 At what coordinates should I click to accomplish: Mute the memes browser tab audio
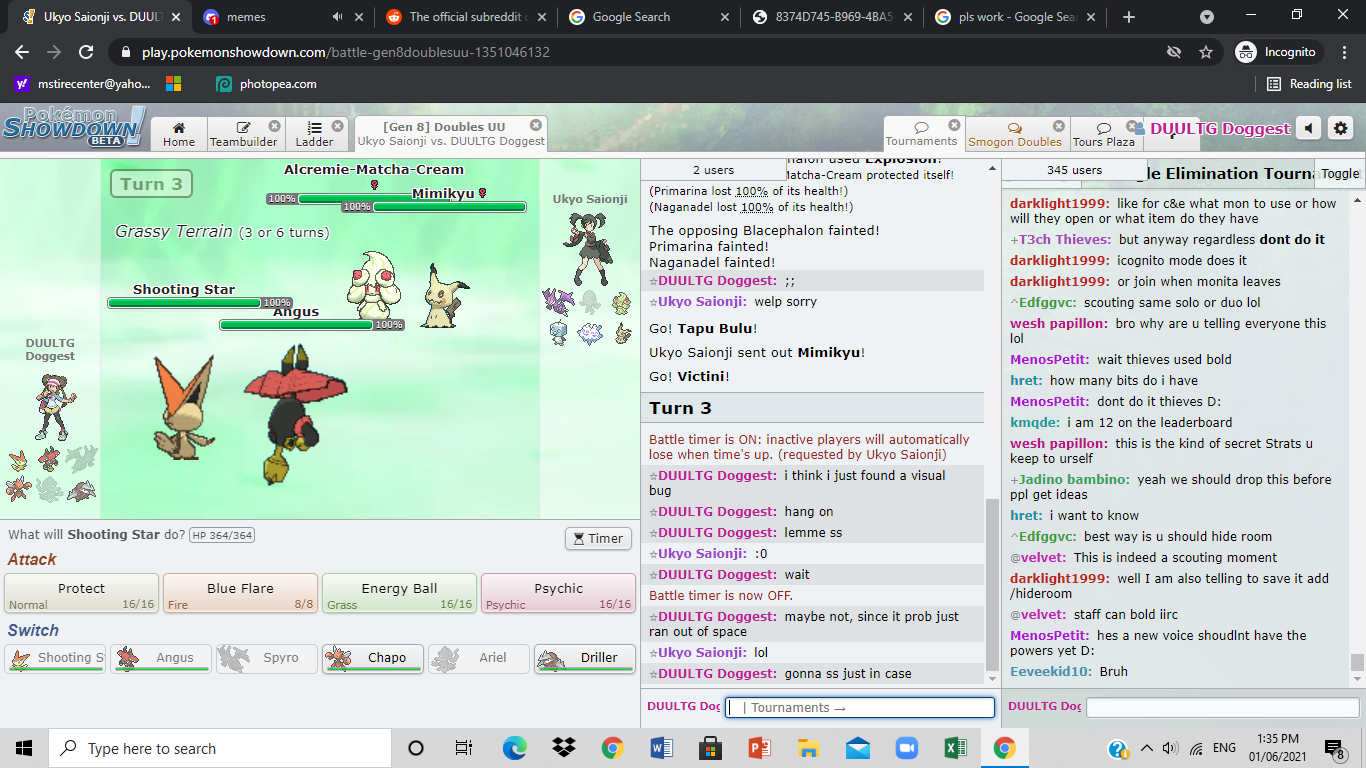(338, 17)
